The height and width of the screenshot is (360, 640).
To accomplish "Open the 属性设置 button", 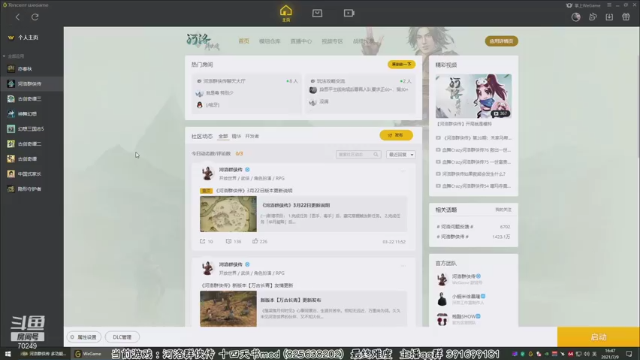I will 84,337.
